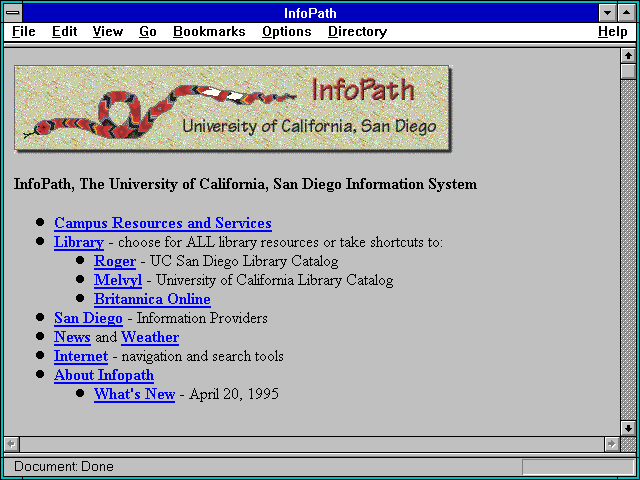The width and height of the screenshot is (640, 480).
Task: Click the text 'navigation and search tools'
Action: coord(202,356)
